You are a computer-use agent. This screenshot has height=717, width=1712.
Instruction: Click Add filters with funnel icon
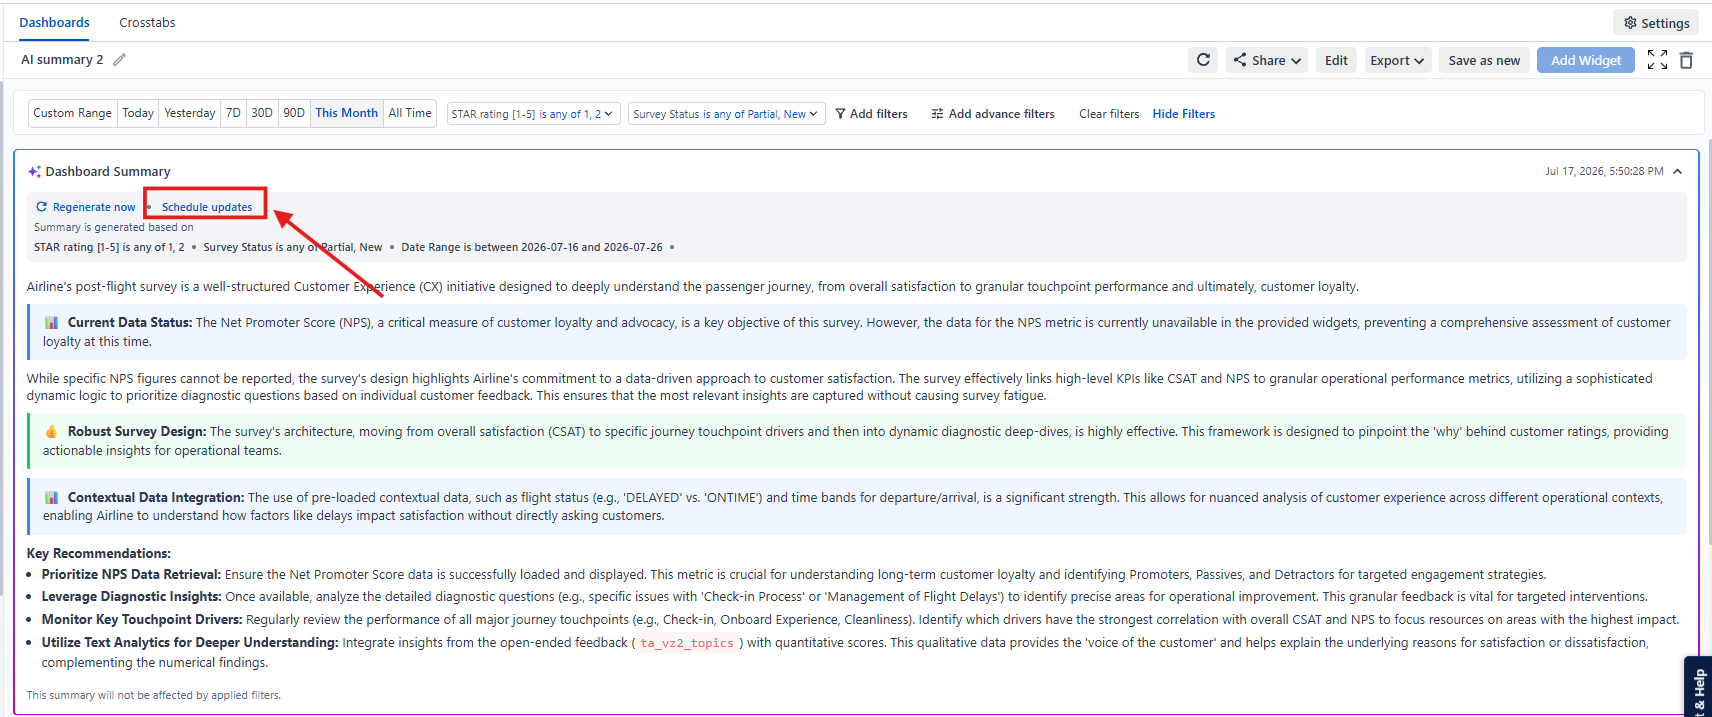tap(871, 114)
